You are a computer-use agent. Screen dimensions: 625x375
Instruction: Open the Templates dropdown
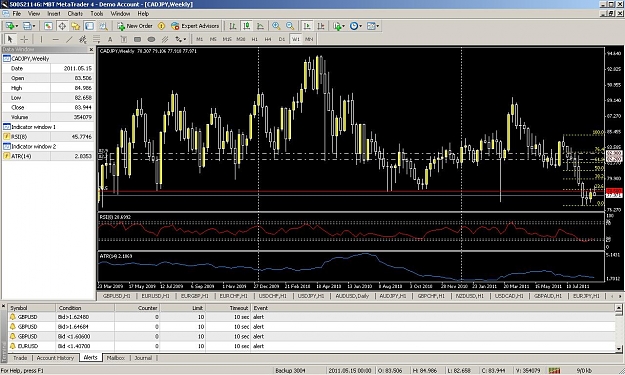[373, 26]
